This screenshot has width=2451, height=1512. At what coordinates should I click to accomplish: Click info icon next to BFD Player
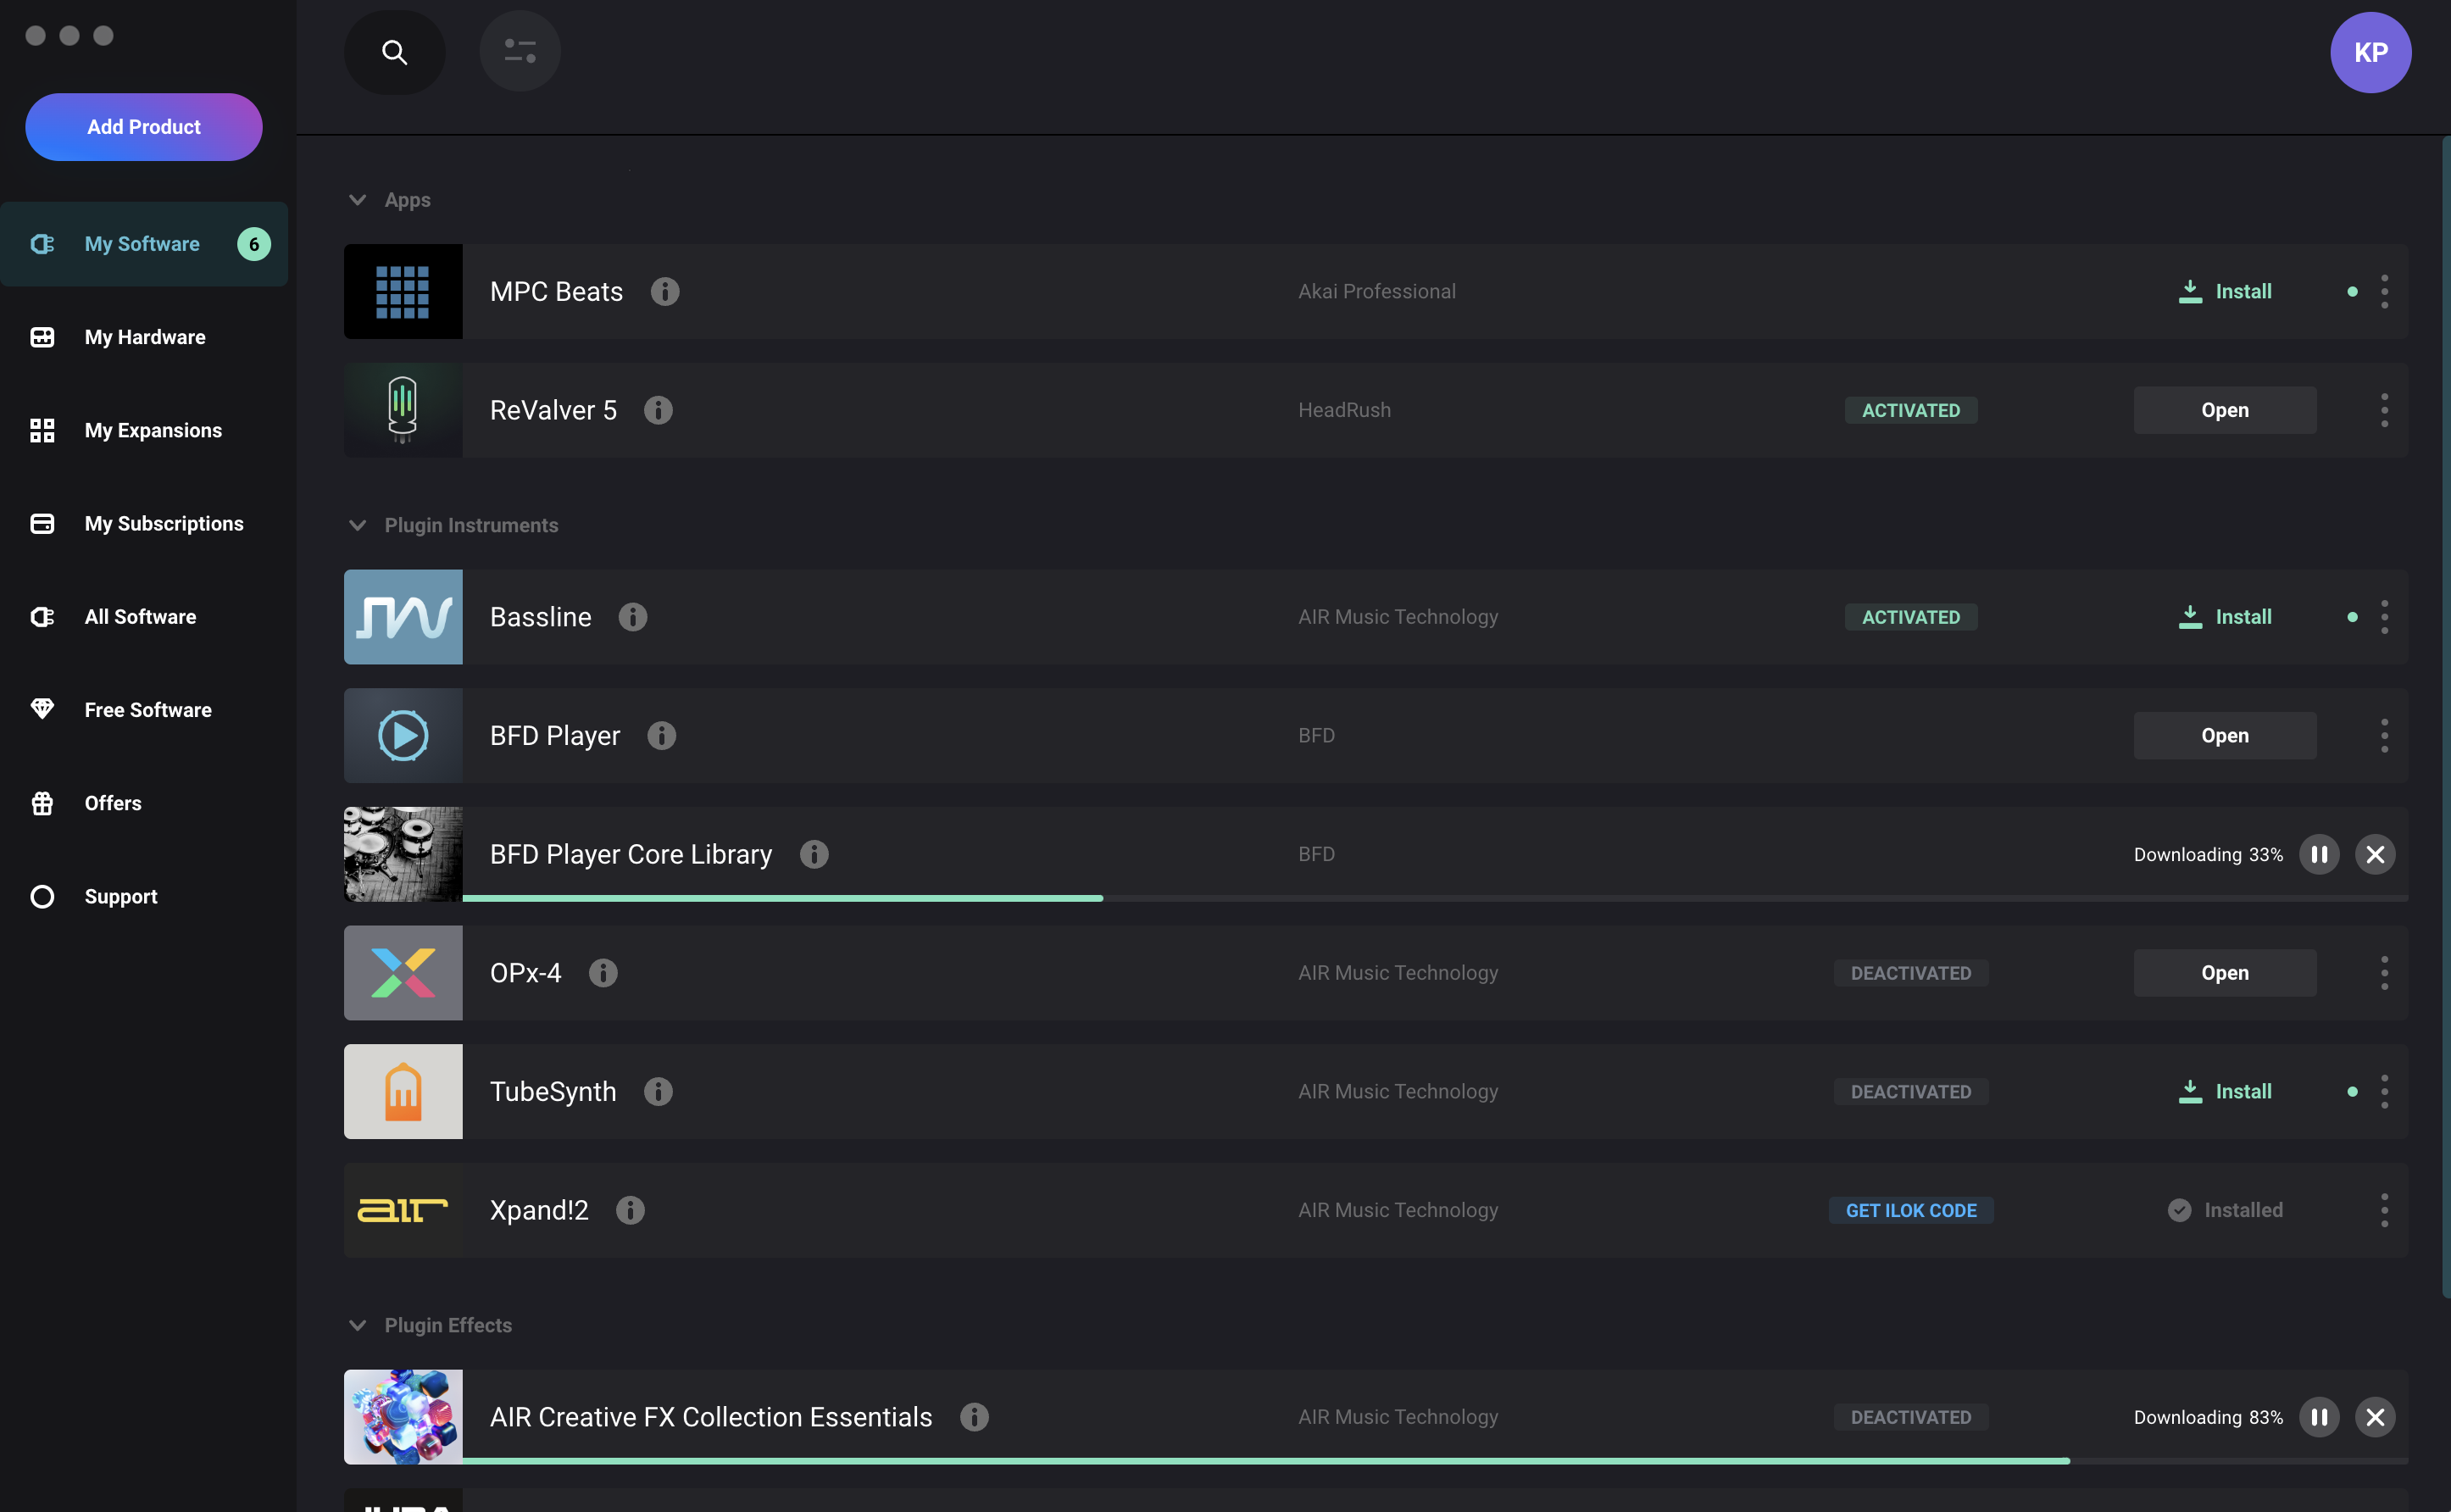tap(661, 736)
